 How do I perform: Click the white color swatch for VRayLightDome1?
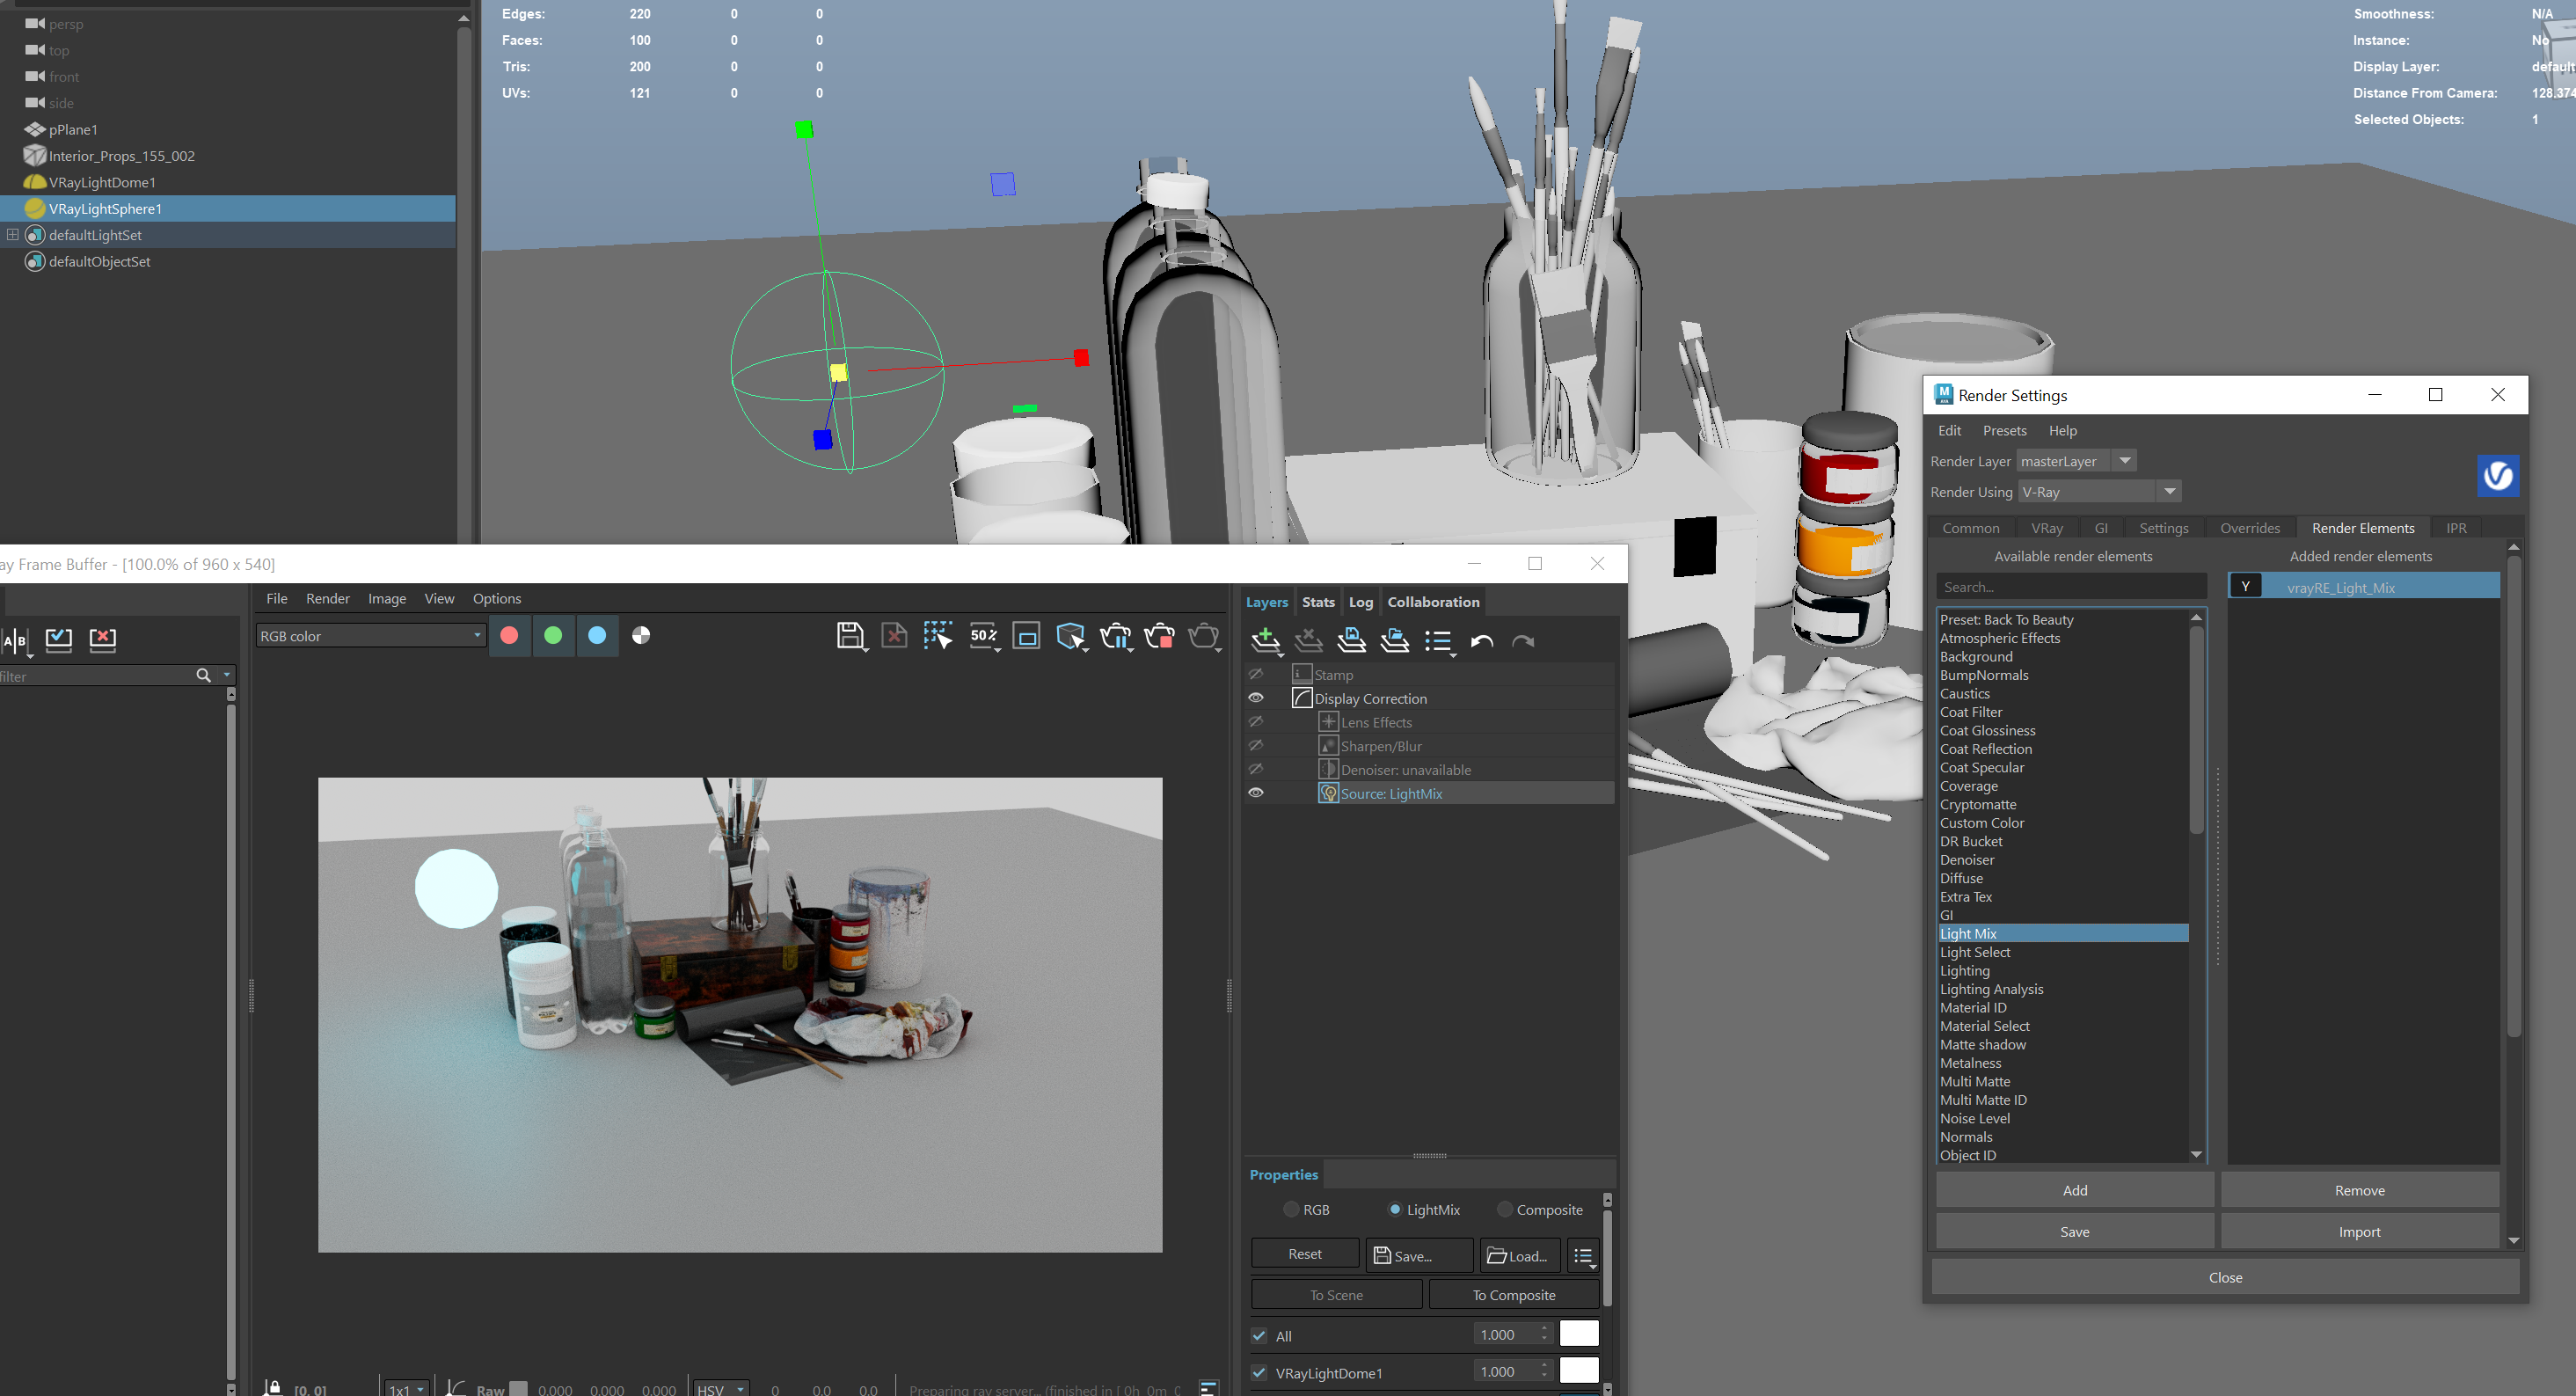(1579, 1371)
